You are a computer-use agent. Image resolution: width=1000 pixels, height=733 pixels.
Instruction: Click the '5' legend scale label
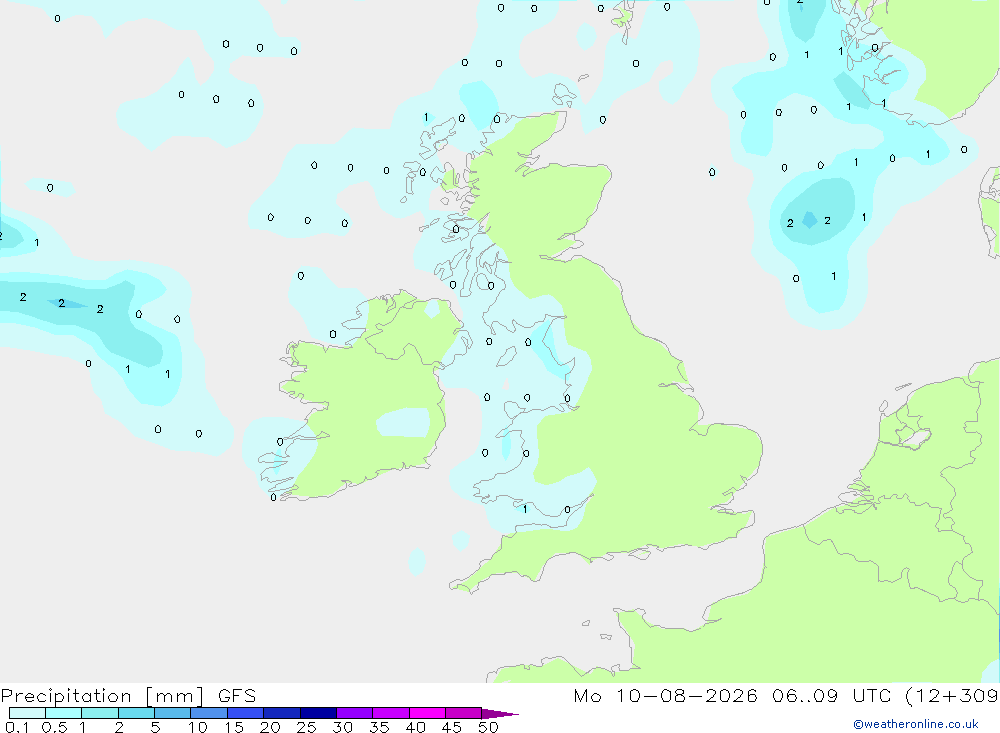tap(155, 727)
